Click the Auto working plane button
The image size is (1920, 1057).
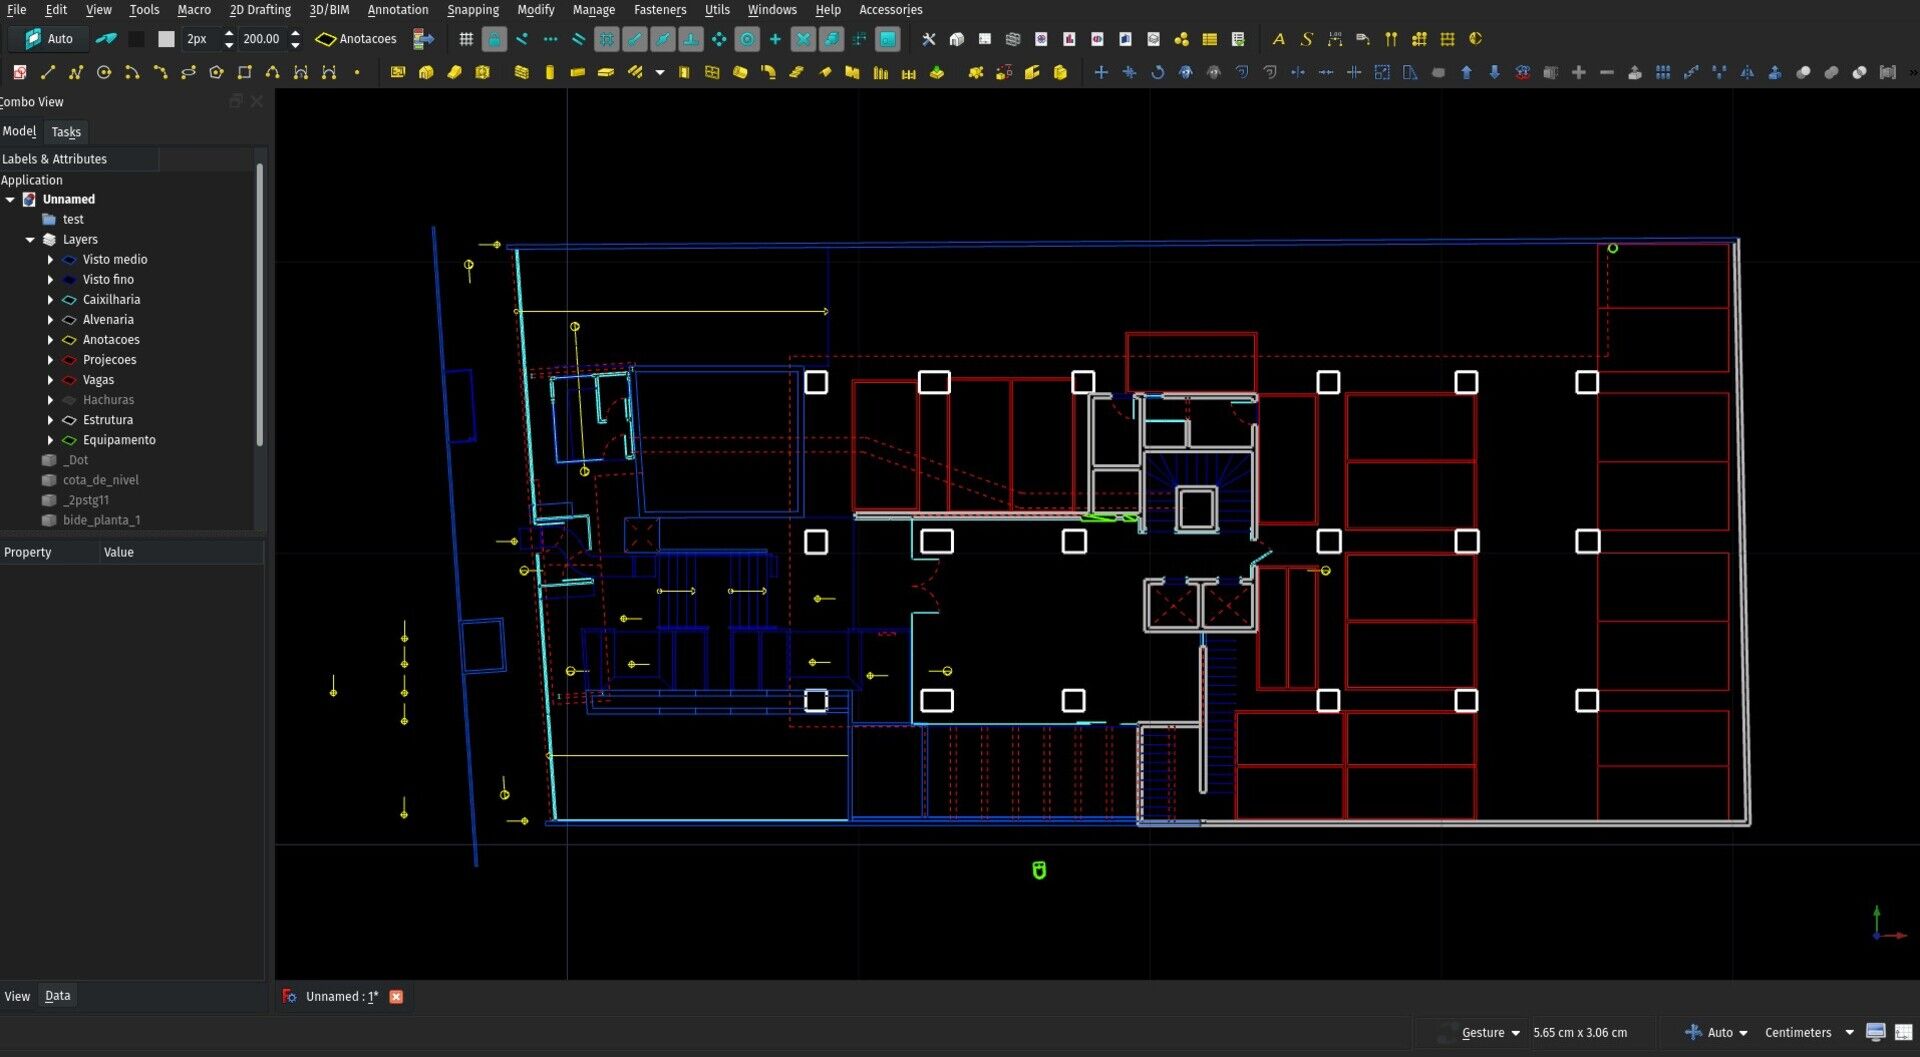coord(47,39)
